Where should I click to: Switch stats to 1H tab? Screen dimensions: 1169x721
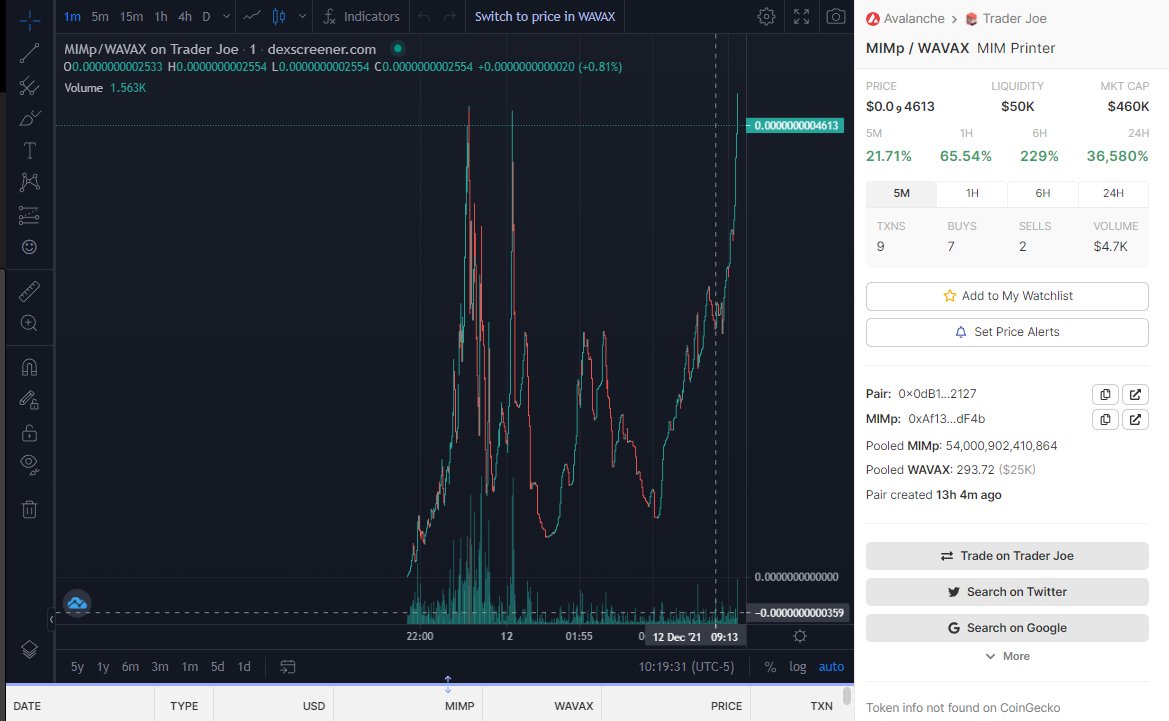[x=972, y=193]
